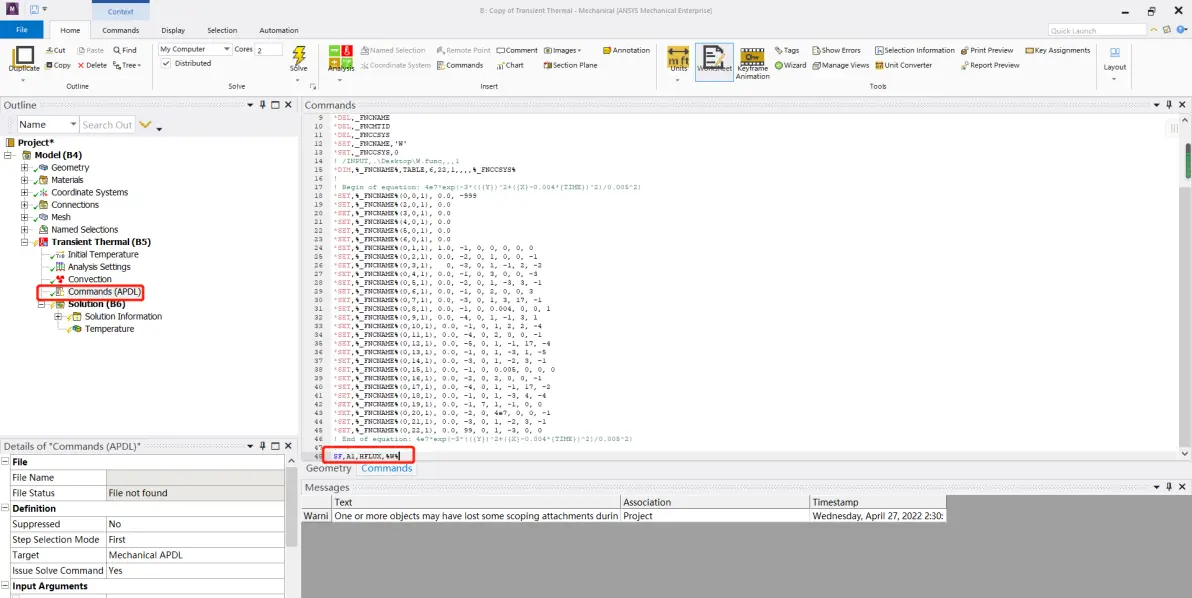Open the Analysis insert button
This screenshot has height=598, width=1192.
pyautogui.click(x=341, y=59)
